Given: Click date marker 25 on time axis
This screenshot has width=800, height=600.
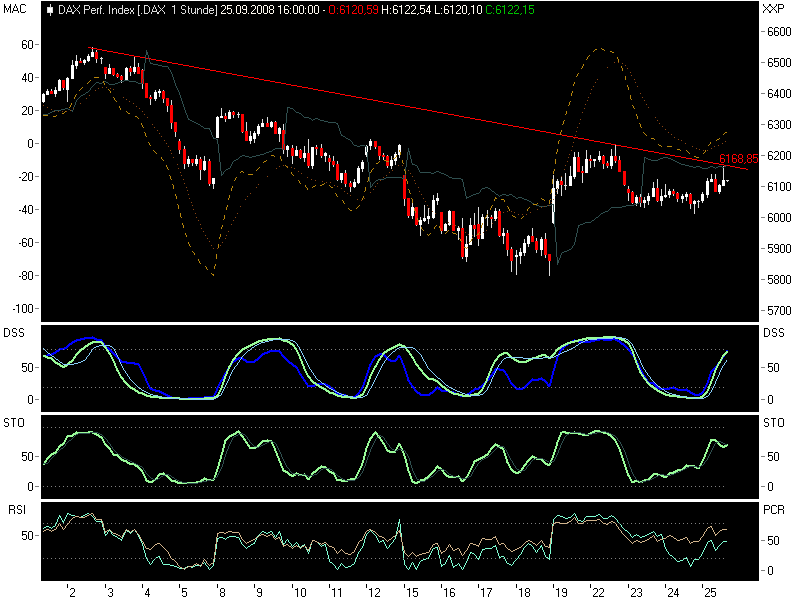Looking at the screenshot, I should pos(710,592).
